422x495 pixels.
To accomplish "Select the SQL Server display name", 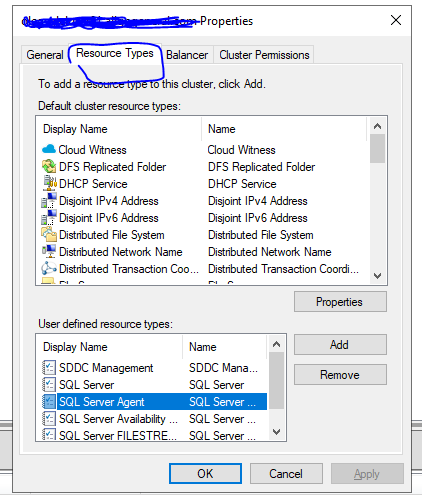I will [86, 385].
